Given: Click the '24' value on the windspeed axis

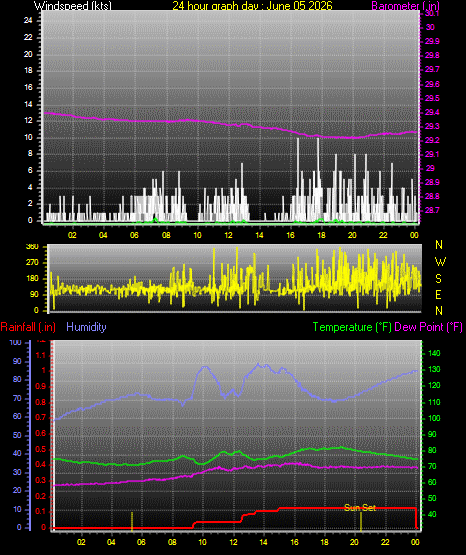Looking at the screenshot, I should (x=28, y=20).
